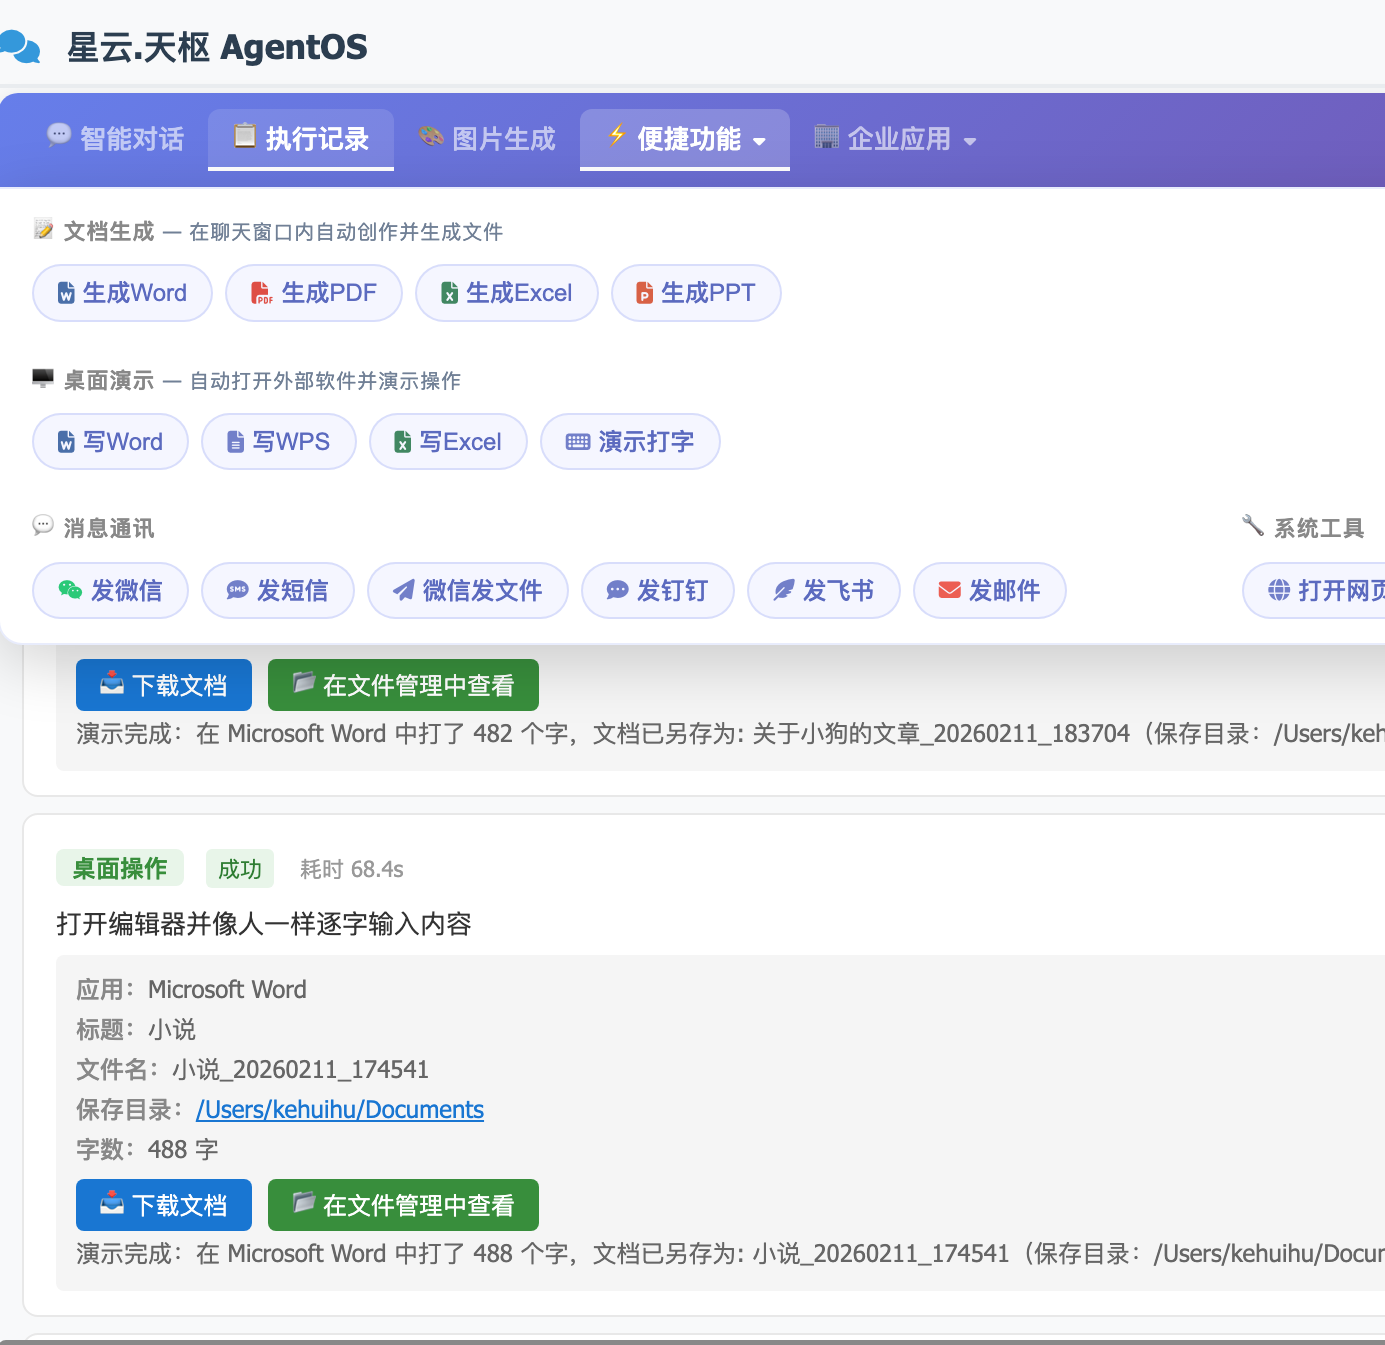Open the 打开网页 system tool option
1385x1345 pixels.
[x=1277, y=590]
